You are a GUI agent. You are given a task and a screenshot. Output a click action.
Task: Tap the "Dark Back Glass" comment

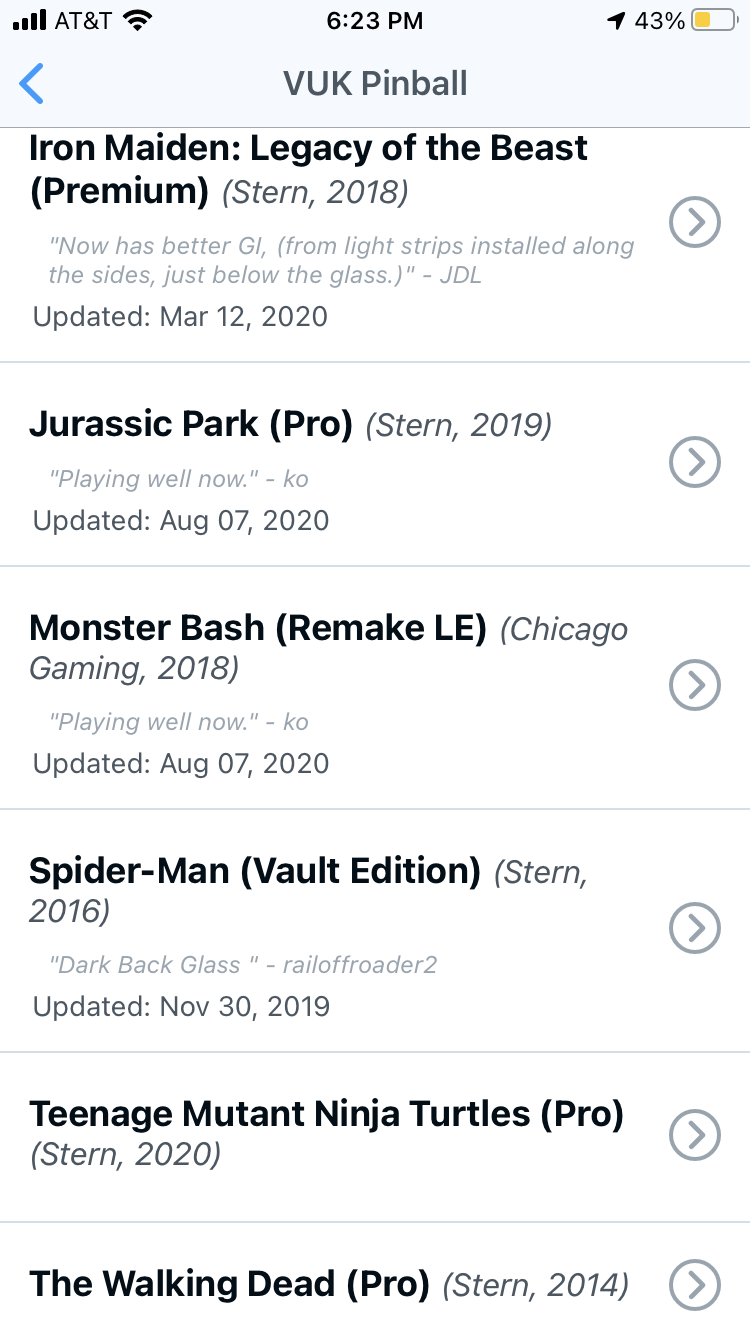243,965
